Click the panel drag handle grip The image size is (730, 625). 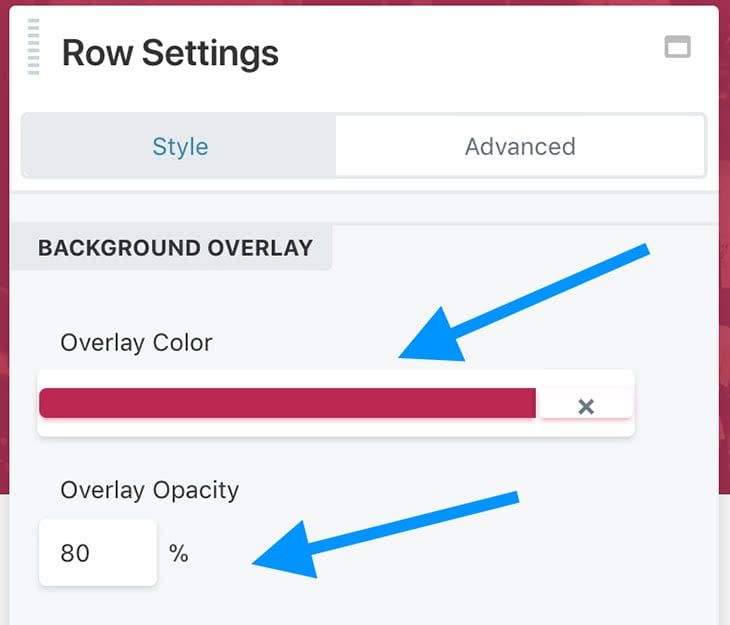(34, 46)
